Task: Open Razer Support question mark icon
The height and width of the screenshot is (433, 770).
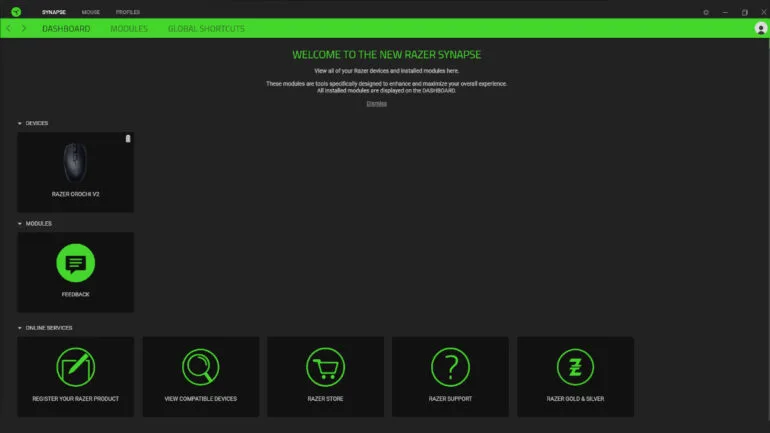Action: tap(450, 367)
